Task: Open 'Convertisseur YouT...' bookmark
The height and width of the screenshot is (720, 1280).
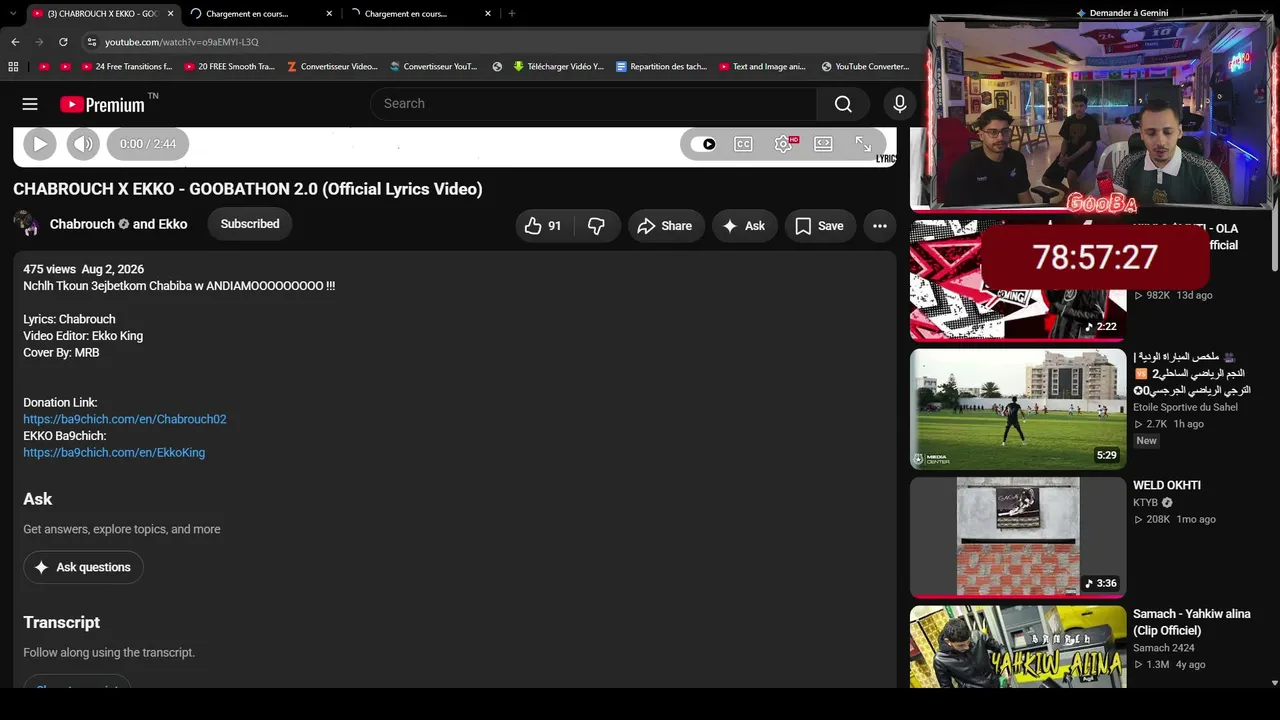Action: pyautogui.click(x=434, y=67)
